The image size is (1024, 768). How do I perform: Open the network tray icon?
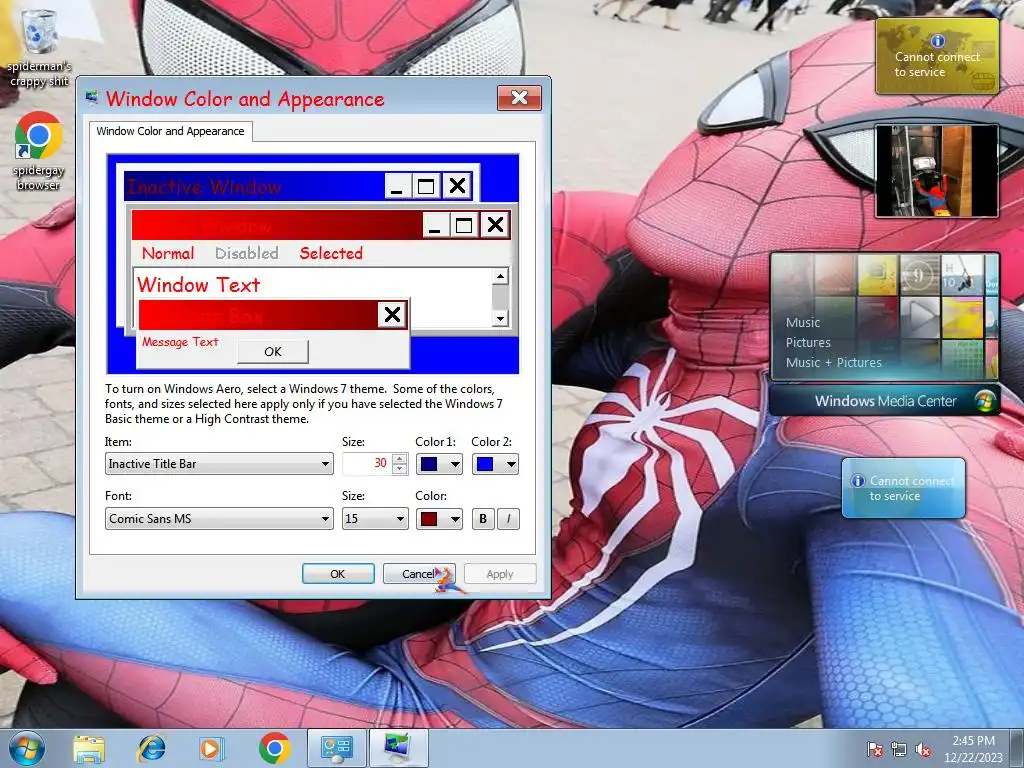899,749
